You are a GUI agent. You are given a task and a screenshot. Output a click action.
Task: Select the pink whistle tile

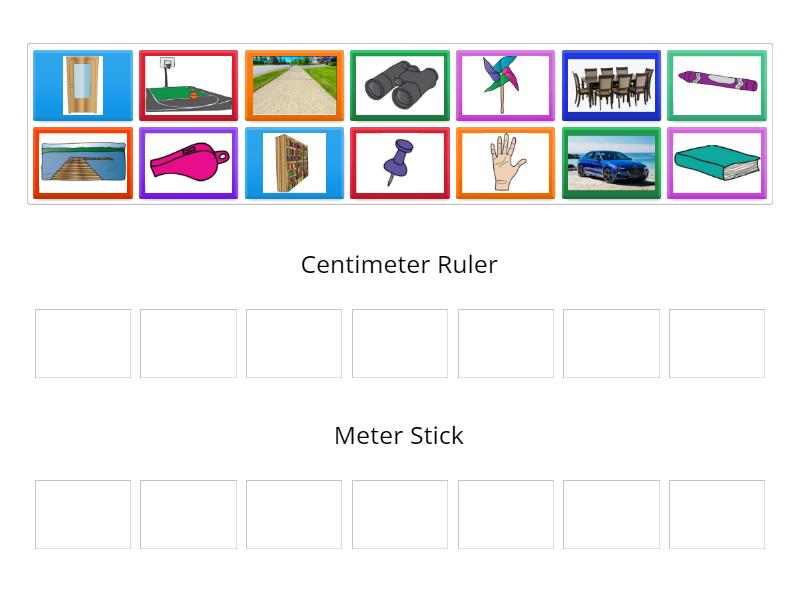189,163
